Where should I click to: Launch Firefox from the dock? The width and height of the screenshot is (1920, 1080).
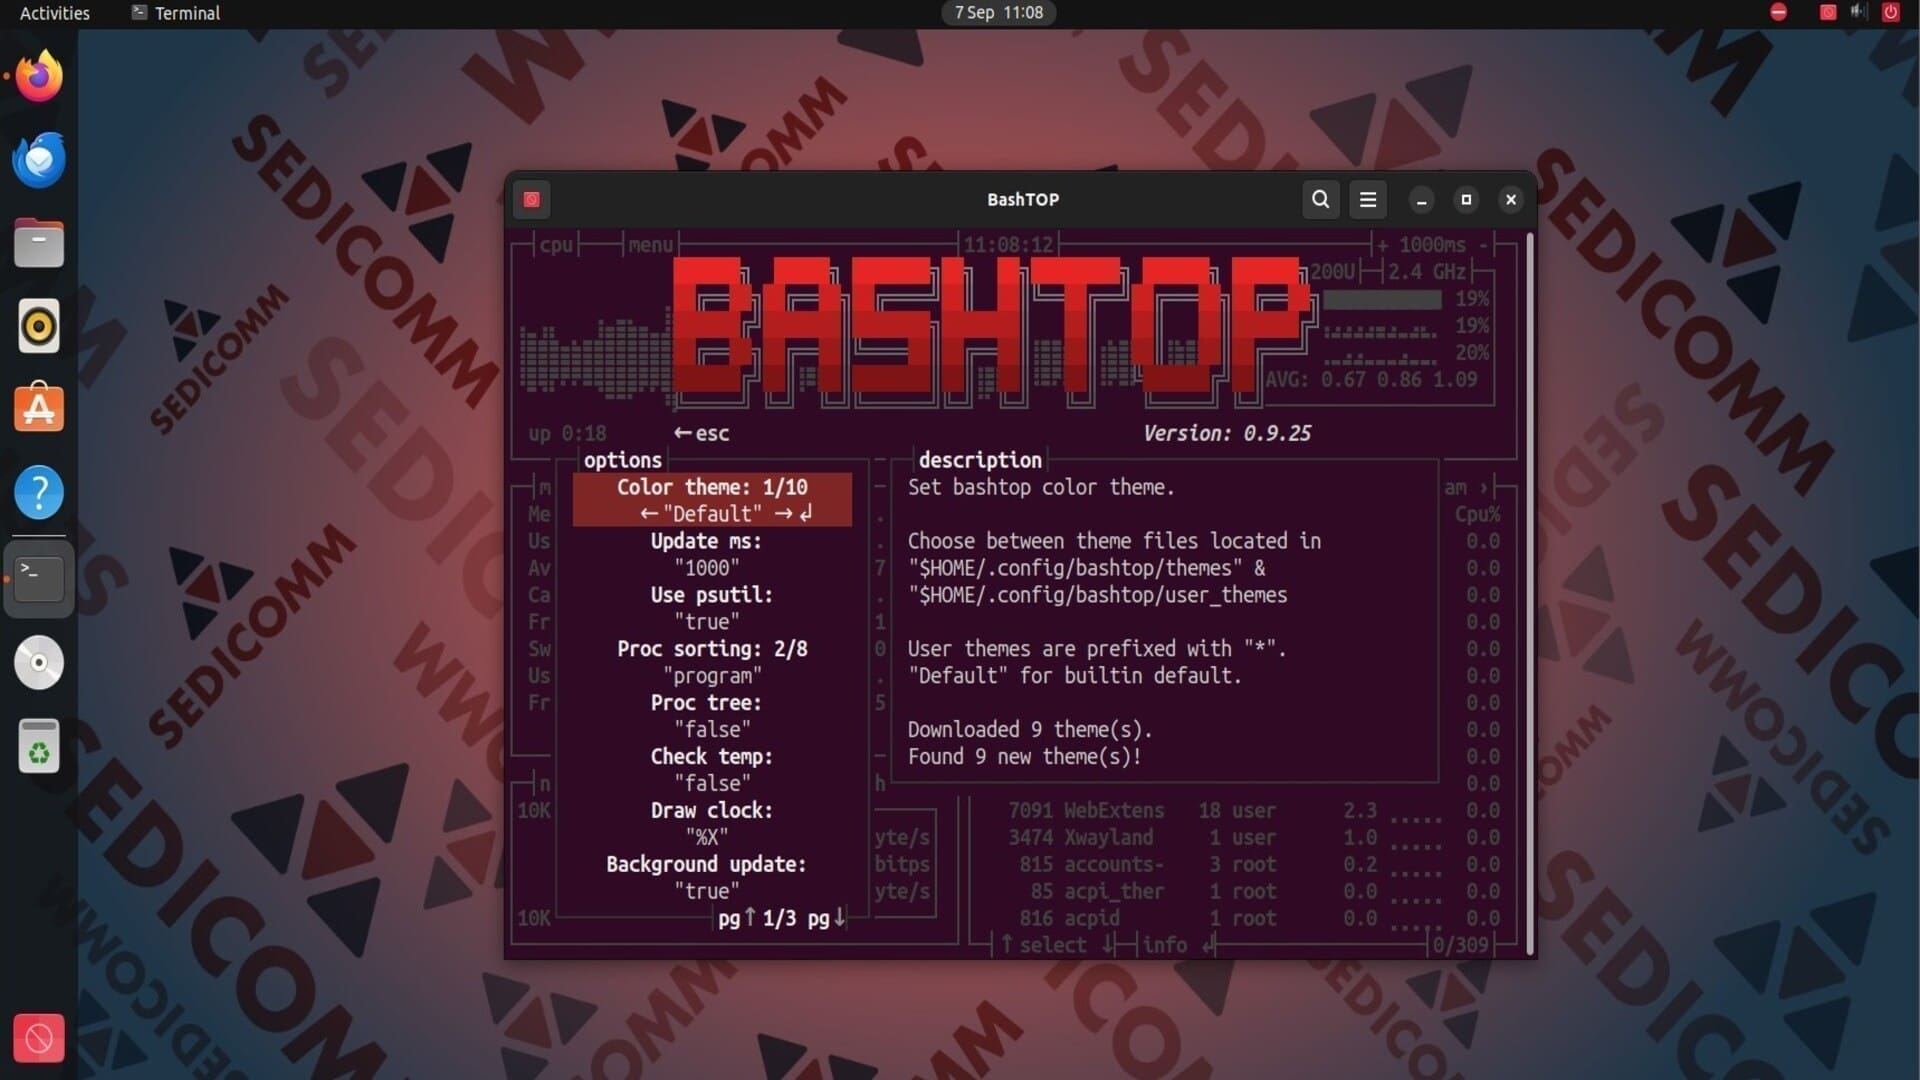39,76
